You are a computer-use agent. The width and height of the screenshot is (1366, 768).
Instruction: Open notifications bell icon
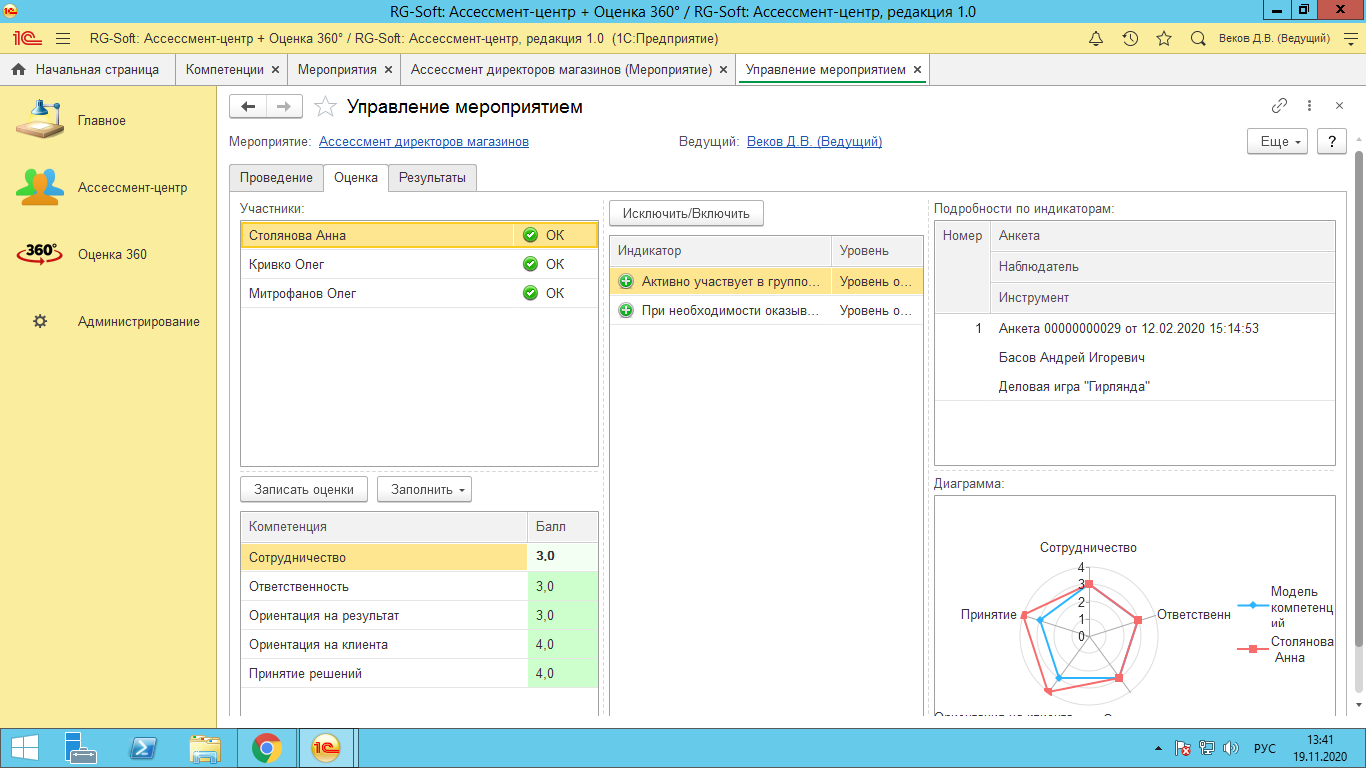point(1096,38)
